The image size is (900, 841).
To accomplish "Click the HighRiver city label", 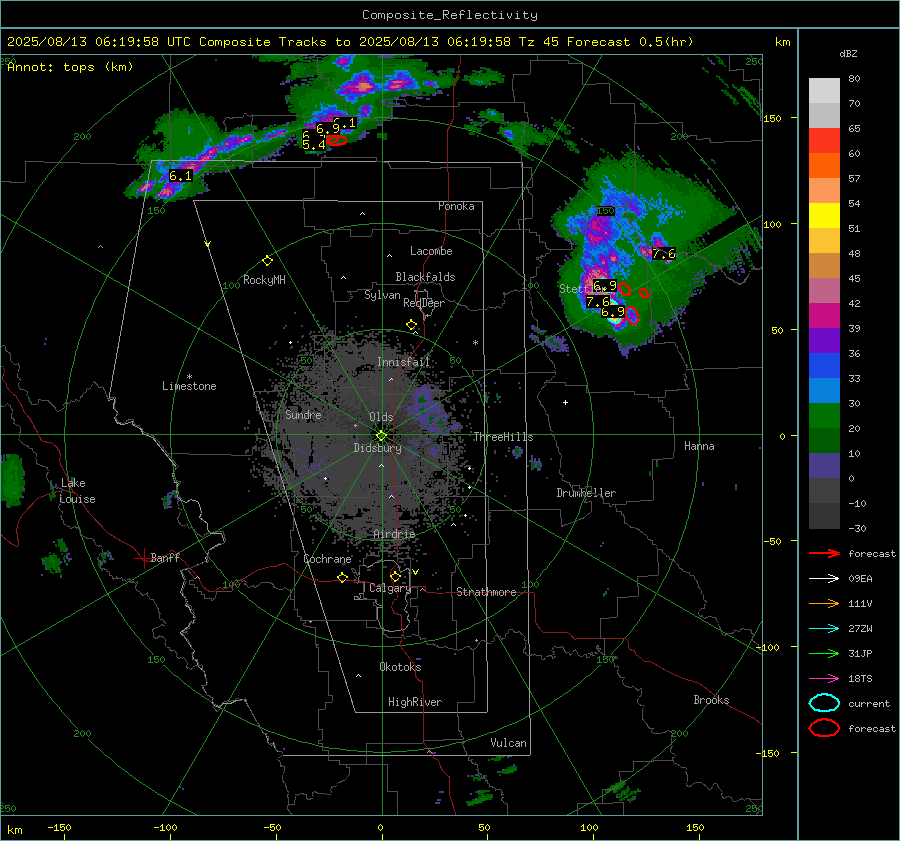I will tap(415, 702).
